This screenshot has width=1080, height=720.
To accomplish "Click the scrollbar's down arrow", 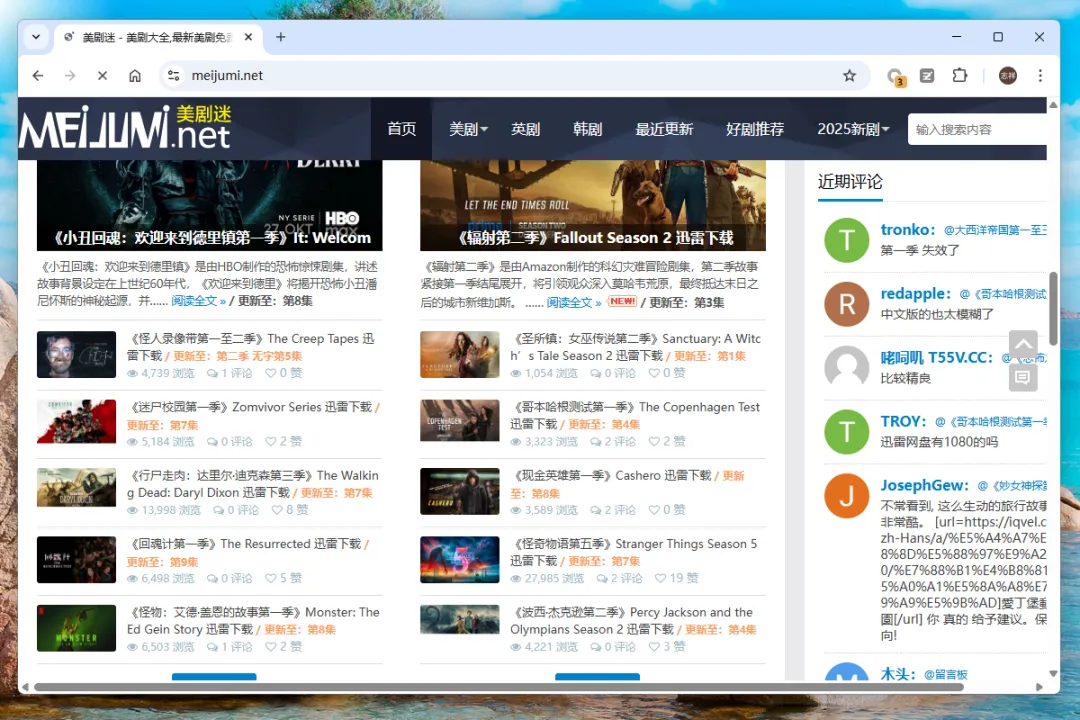I will pos(1053,673).
